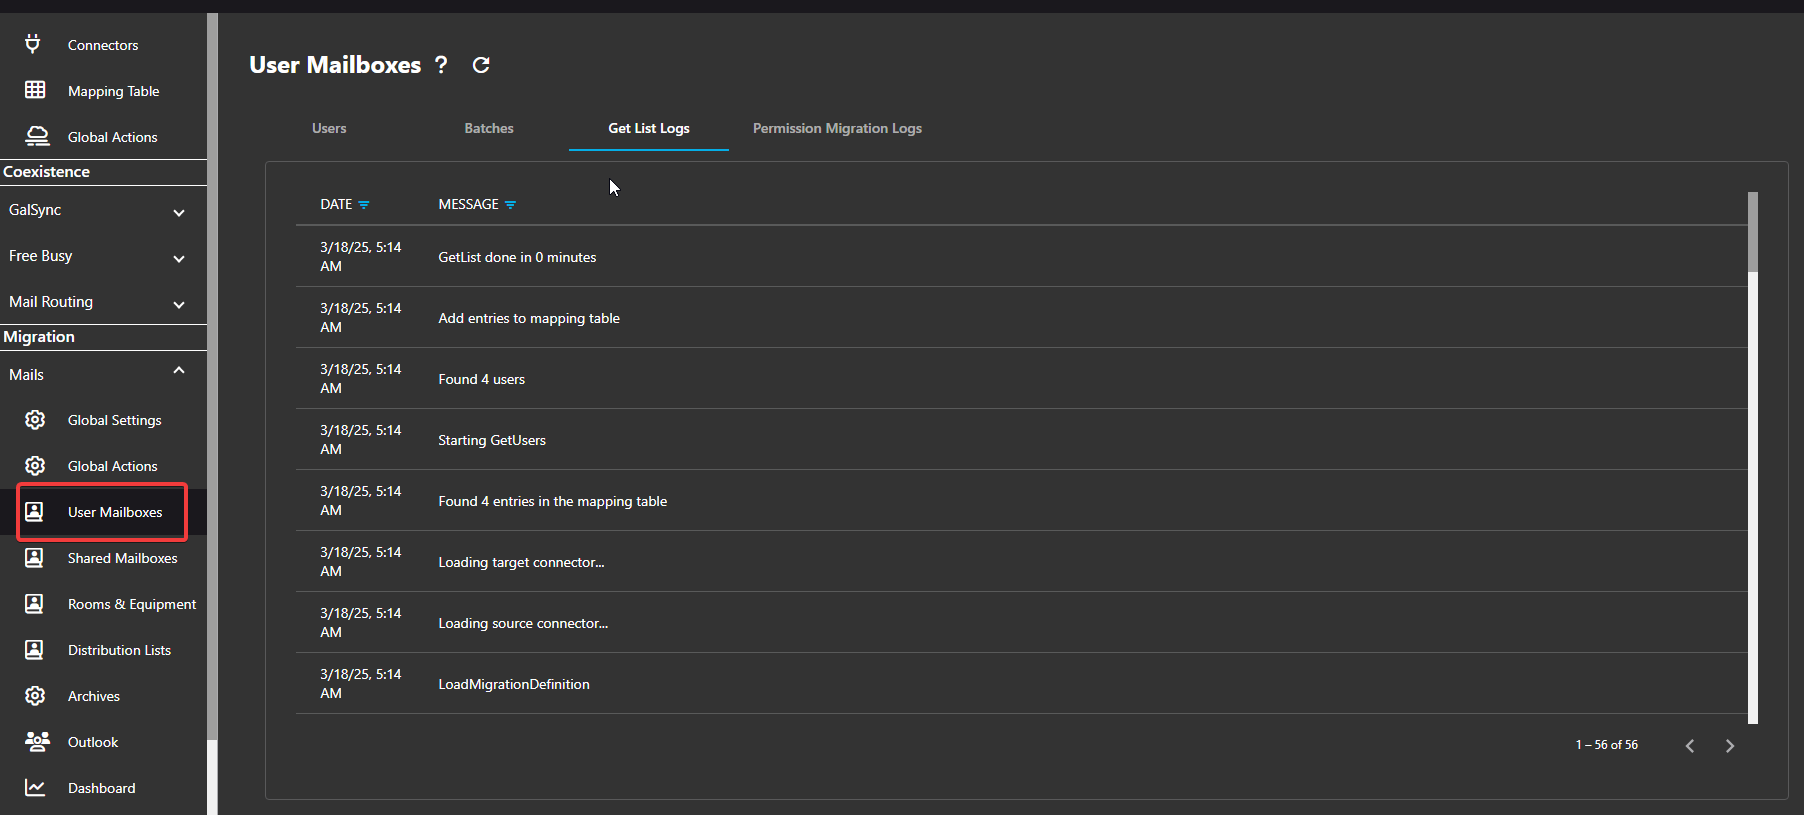Expand the GalSync section
Screen dimensions: 1804x815
click(179, 212)
